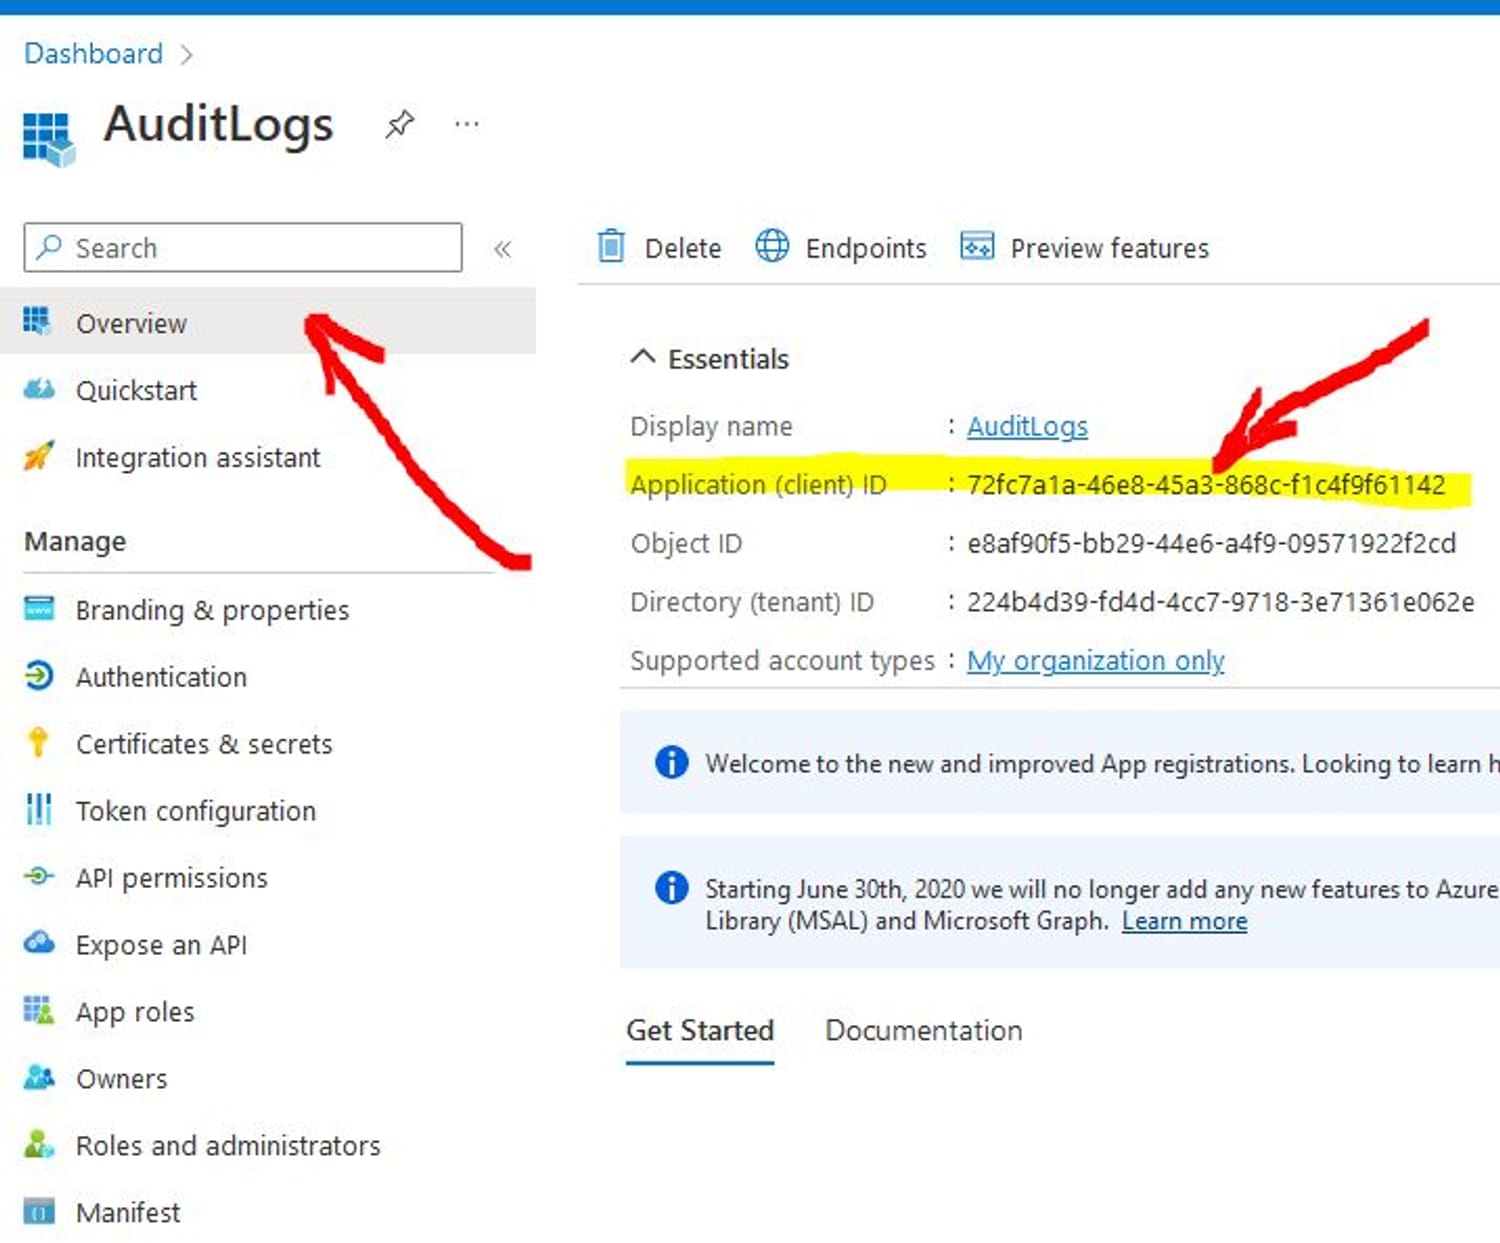1500x1243 pixels.
Task: Collapse the Essentials section
Action: (x=643, y=357)
